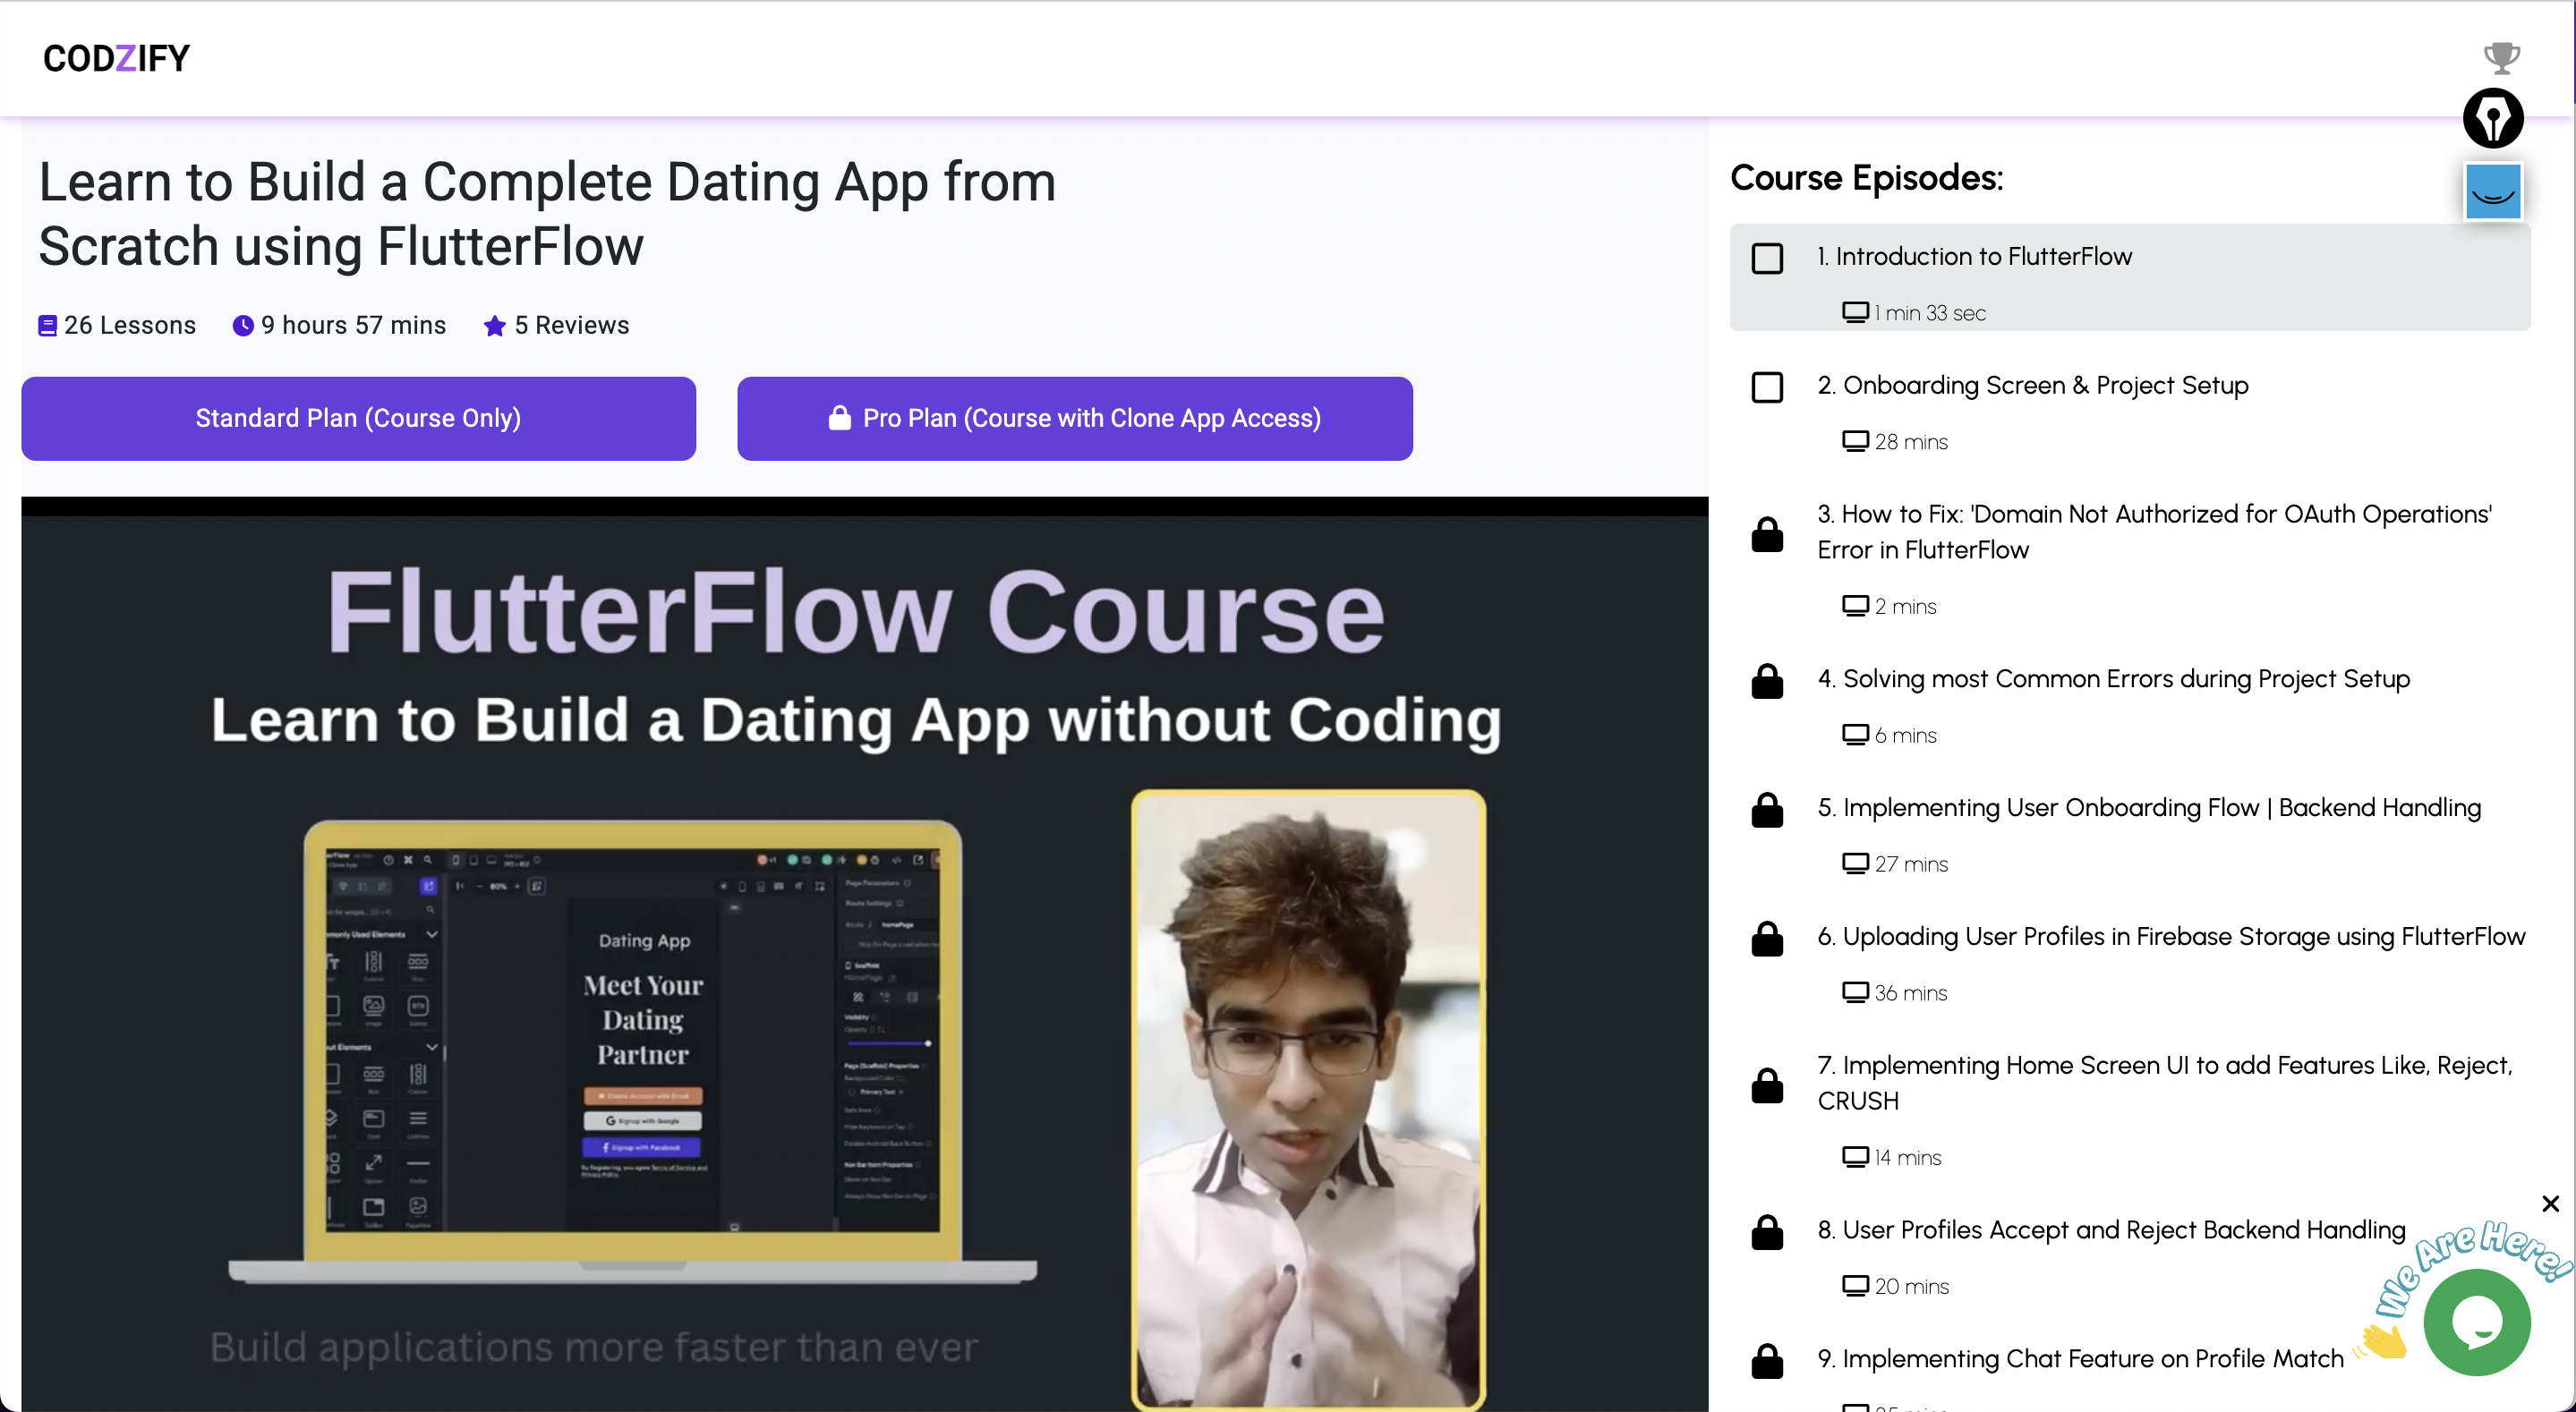The image size is (2576, 1412).
Task: Play the FlutterFlow Course video thumbnail
Action: point(865,954)
